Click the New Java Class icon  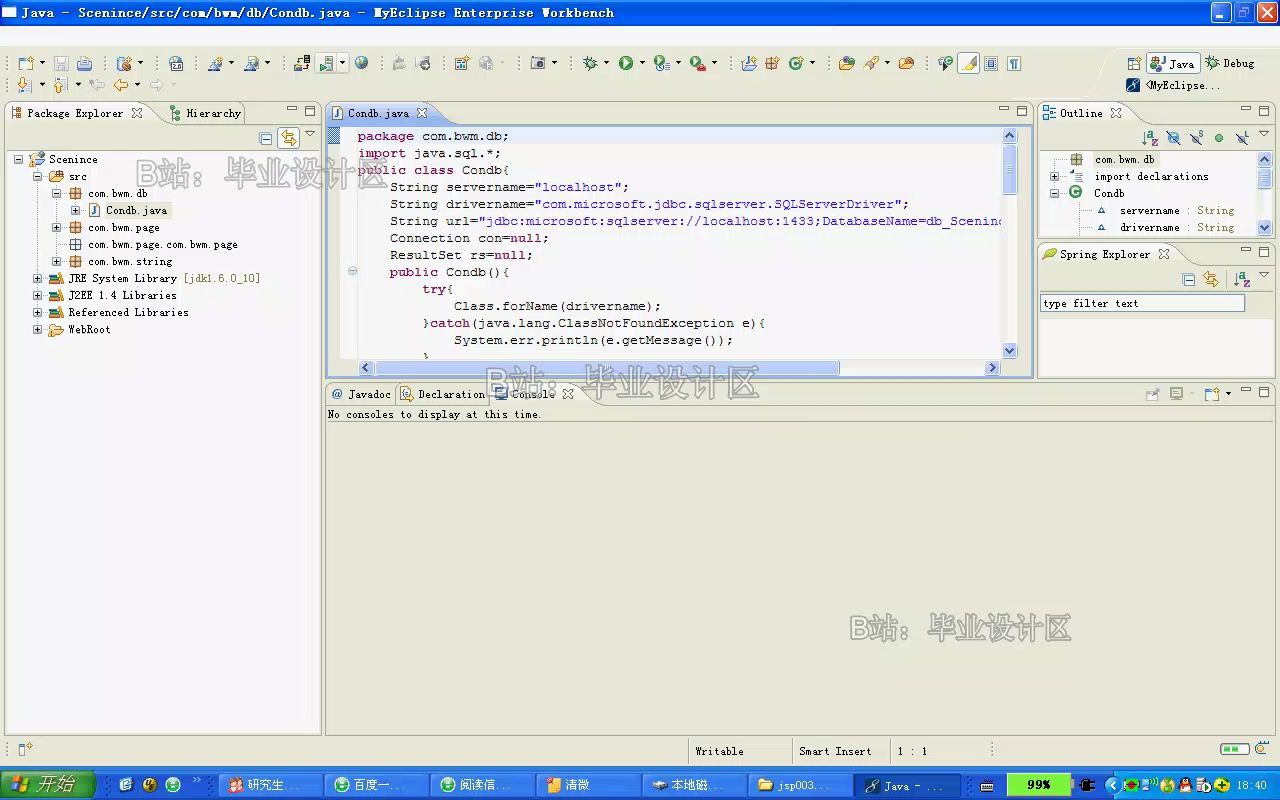[x=796, y=63]
